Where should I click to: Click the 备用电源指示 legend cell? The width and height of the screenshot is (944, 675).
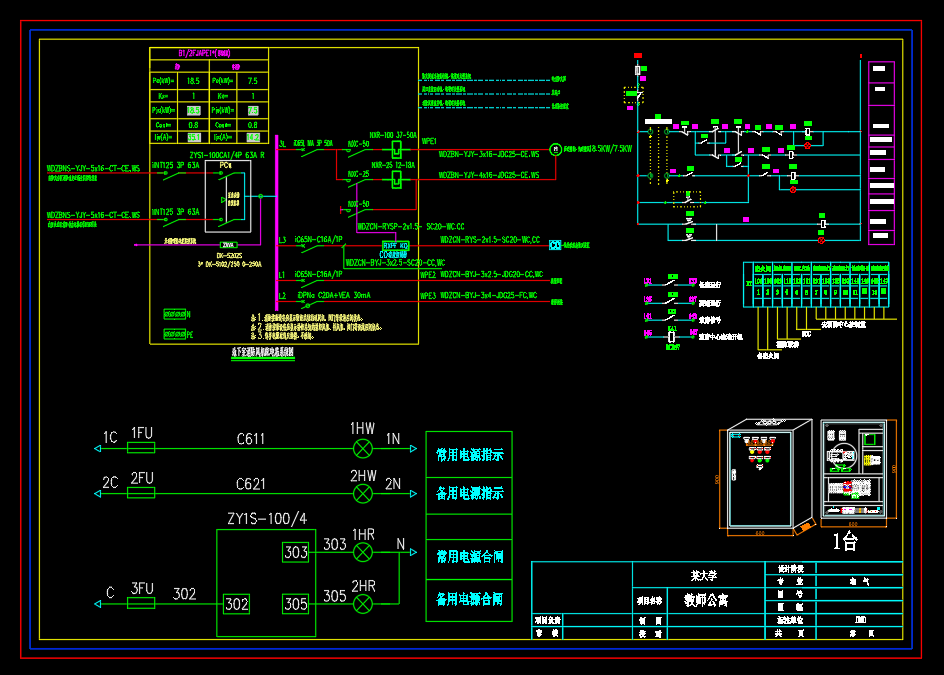pyautogui.click(x=469, y=496)
